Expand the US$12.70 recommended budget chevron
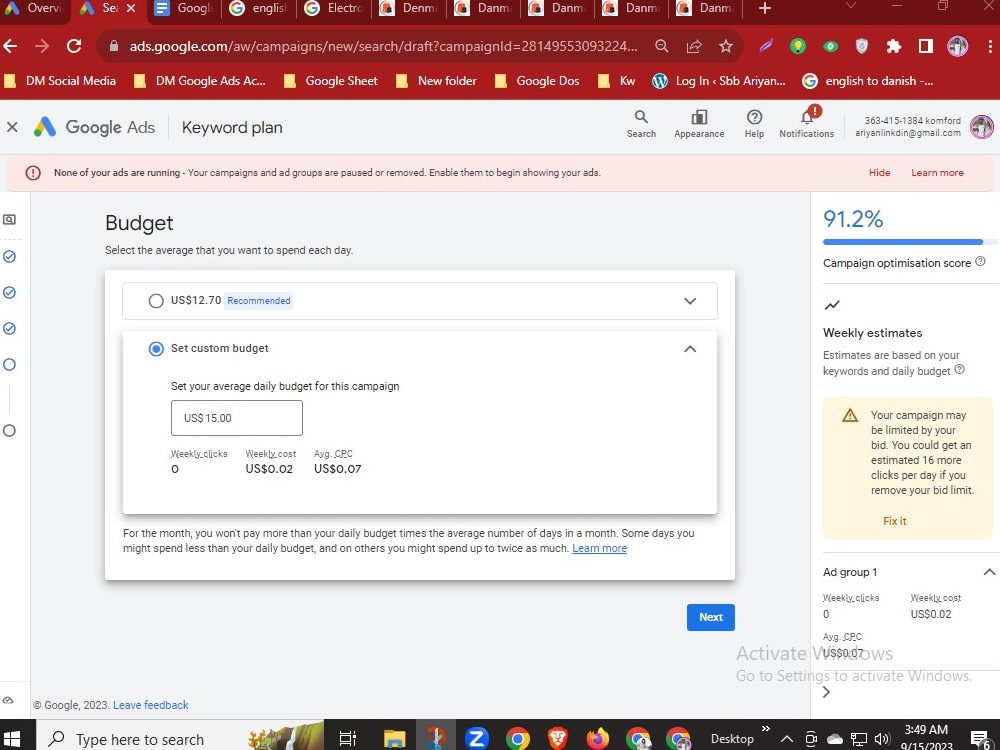The width and height of the screenshot is (1000, 750). (x=690, y=301)
